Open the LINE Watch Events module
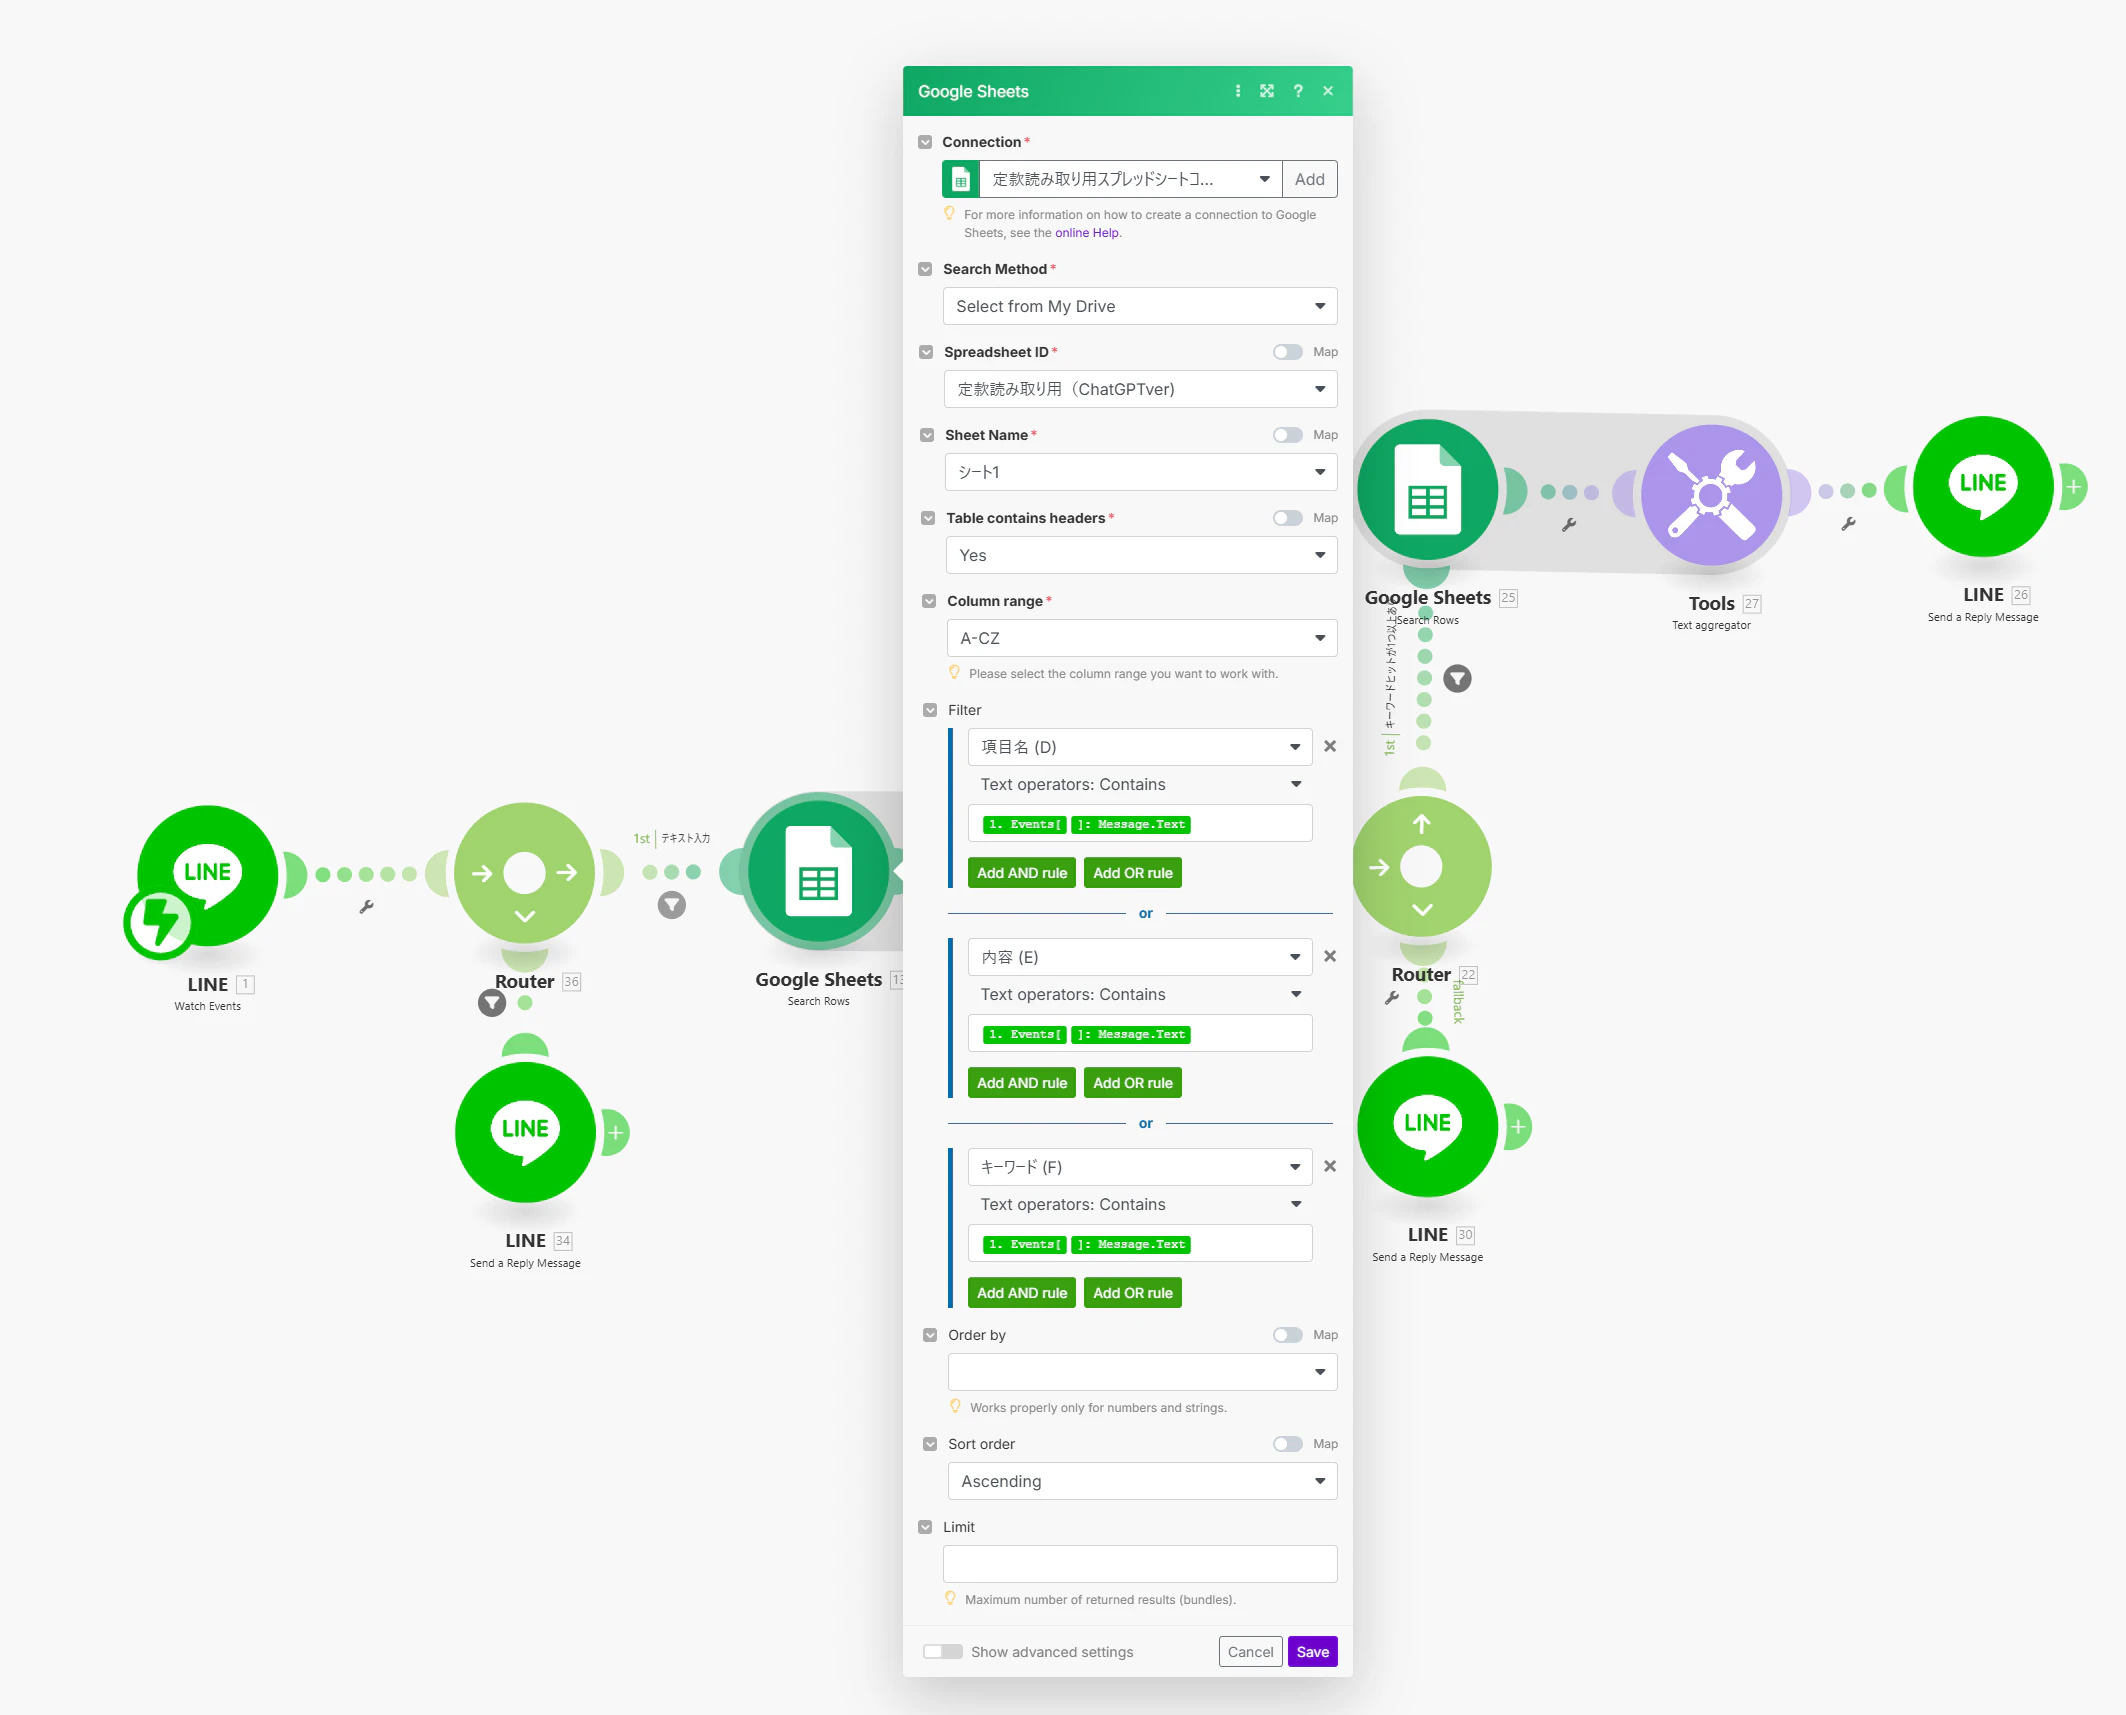Viewport: 2126px width, 1715px height. (207, 875)
